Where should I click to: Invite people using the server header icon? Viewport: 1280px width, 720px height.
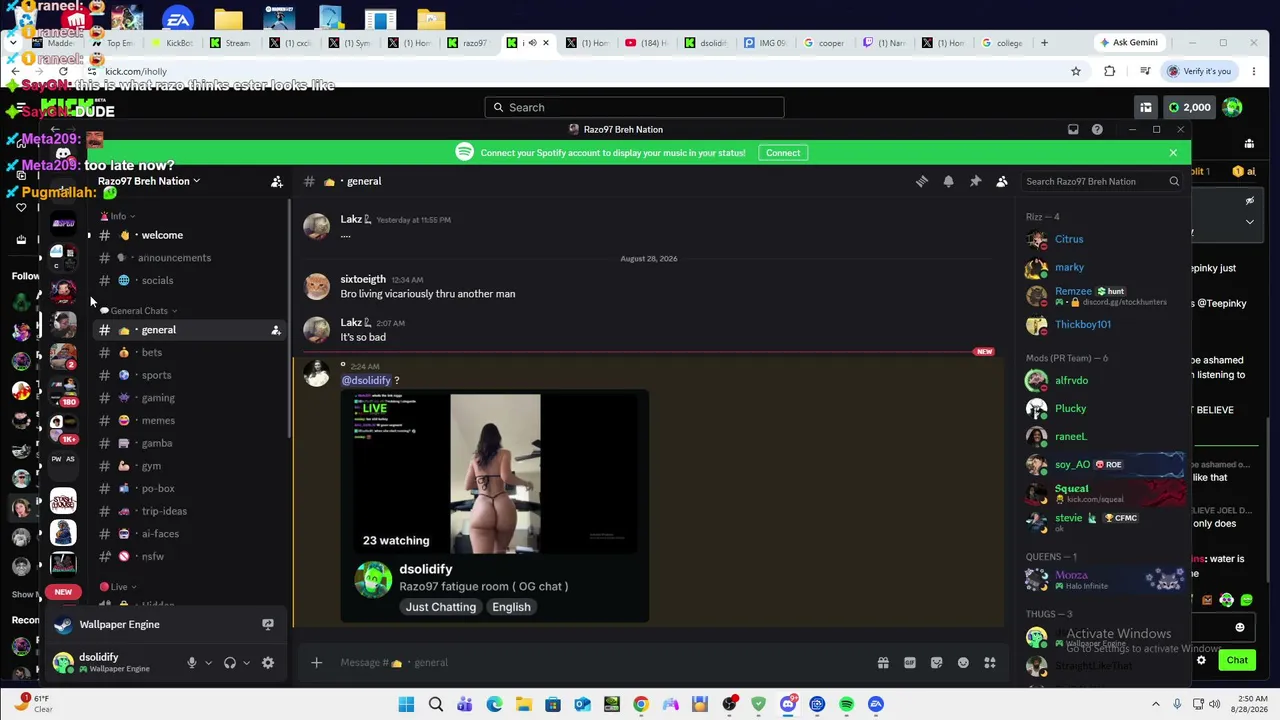[277, 181]
